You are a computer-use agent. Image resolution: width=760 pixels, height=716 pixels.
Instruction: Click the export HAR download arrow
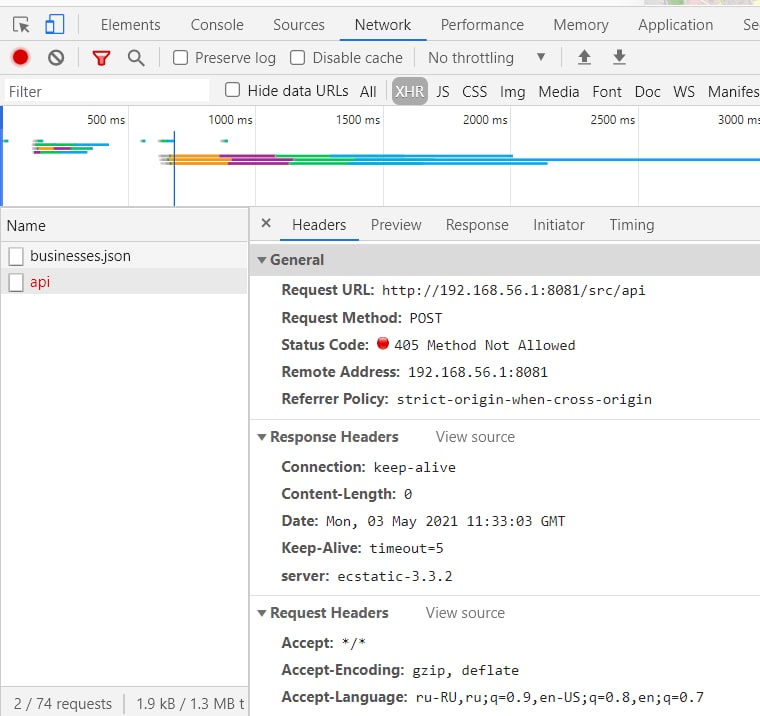pyautogui.click(x=619, y=58)
